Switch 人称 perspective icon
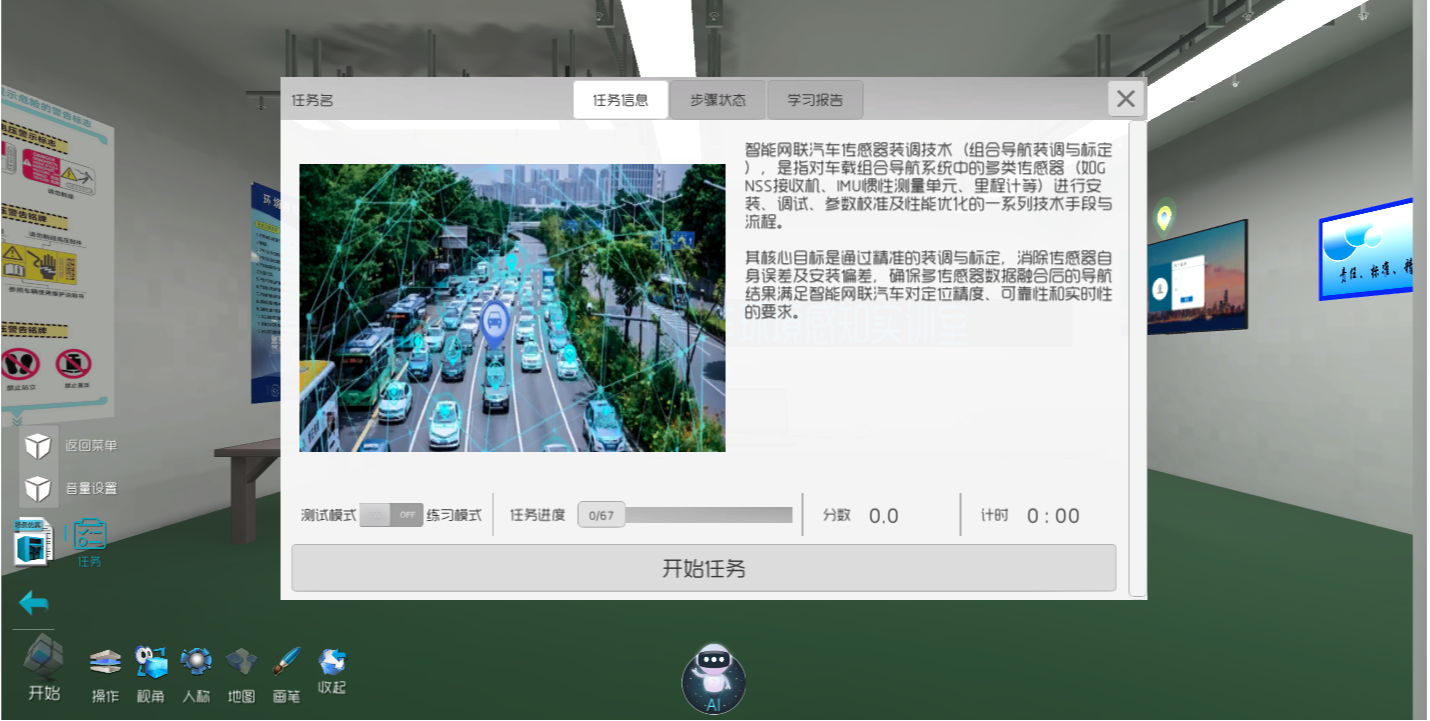 pyautogui.click(x=196, y=663)
